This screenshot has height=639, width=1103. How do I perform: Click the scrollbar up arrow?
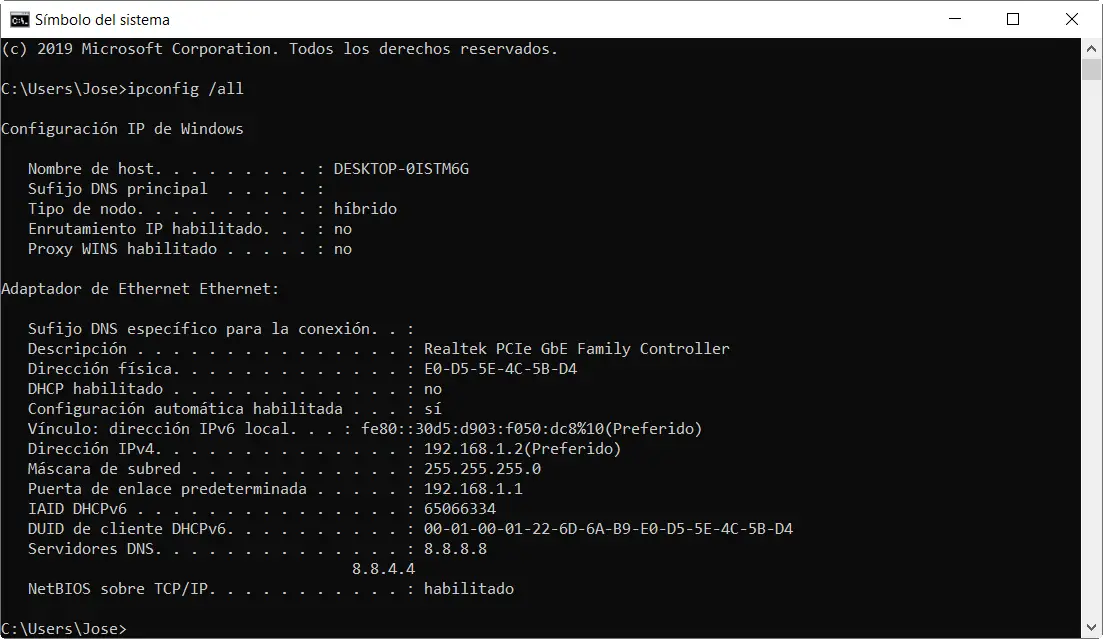(1092, 48)
